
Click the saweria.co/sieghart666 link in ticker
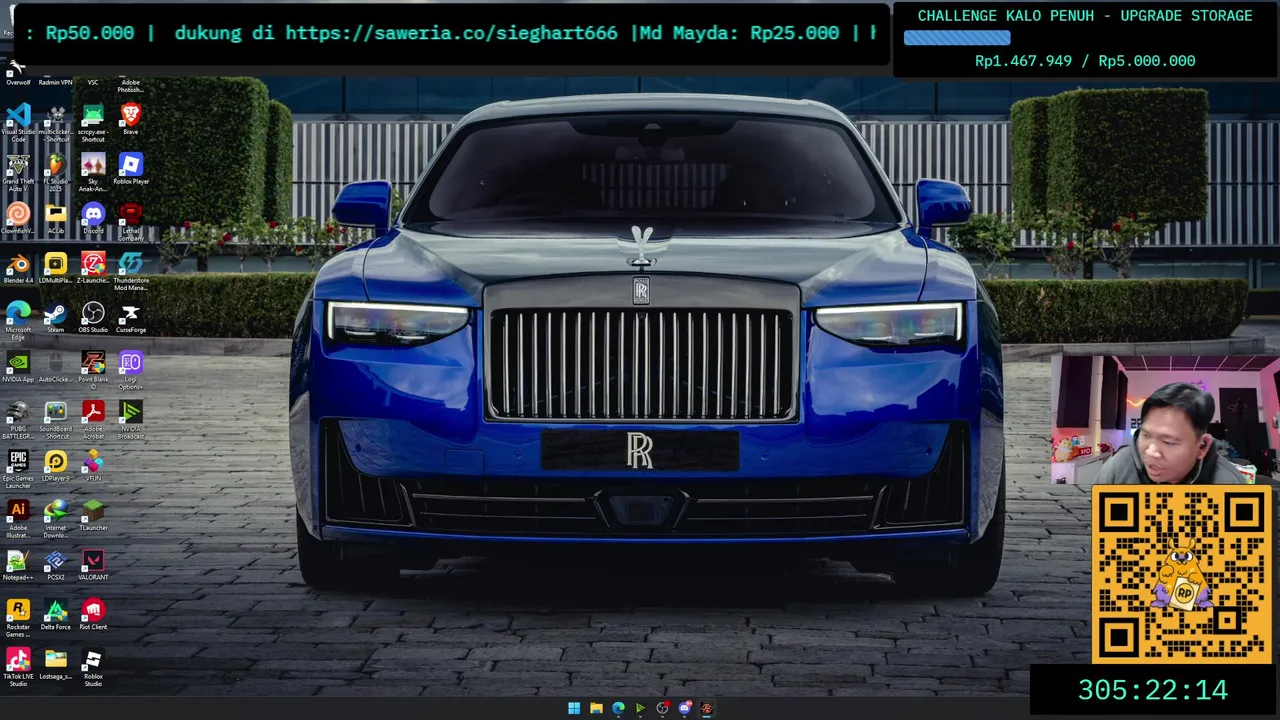point(451,33)
